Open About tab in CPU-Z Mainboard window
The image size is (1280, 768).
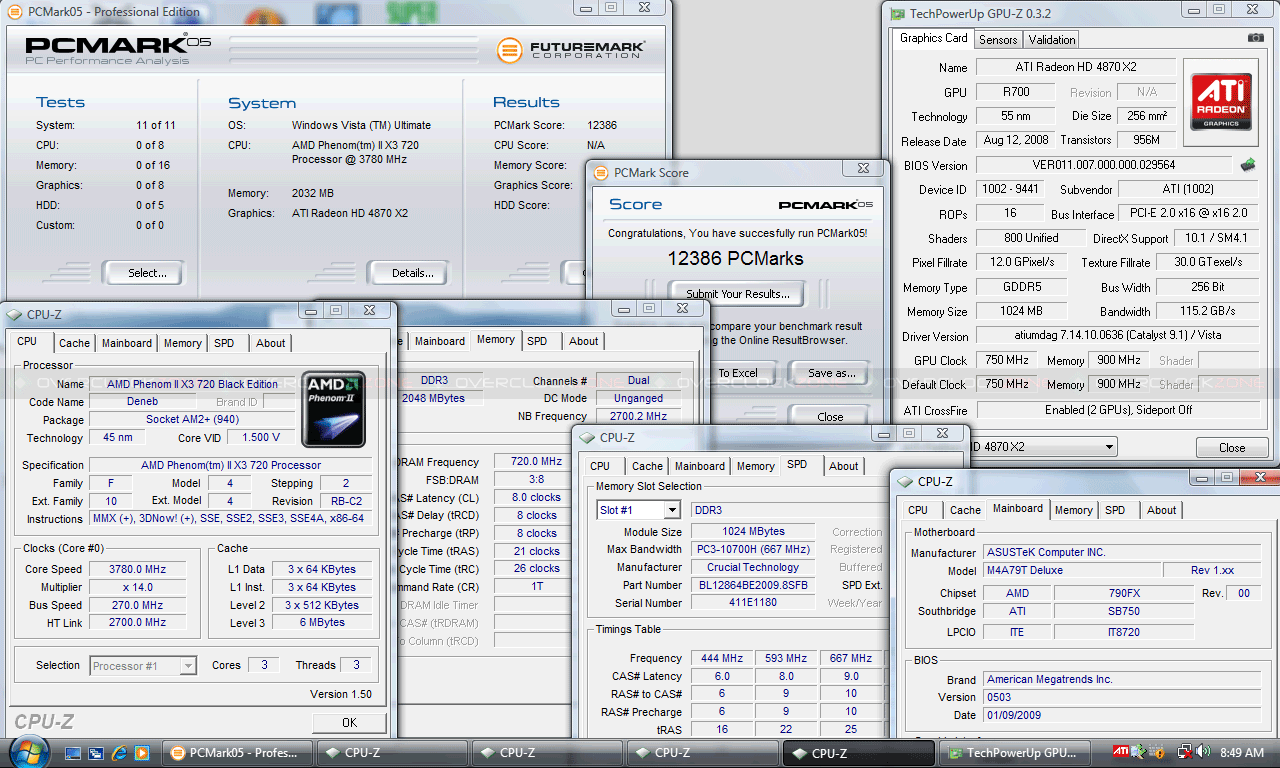coord(1161,510)
